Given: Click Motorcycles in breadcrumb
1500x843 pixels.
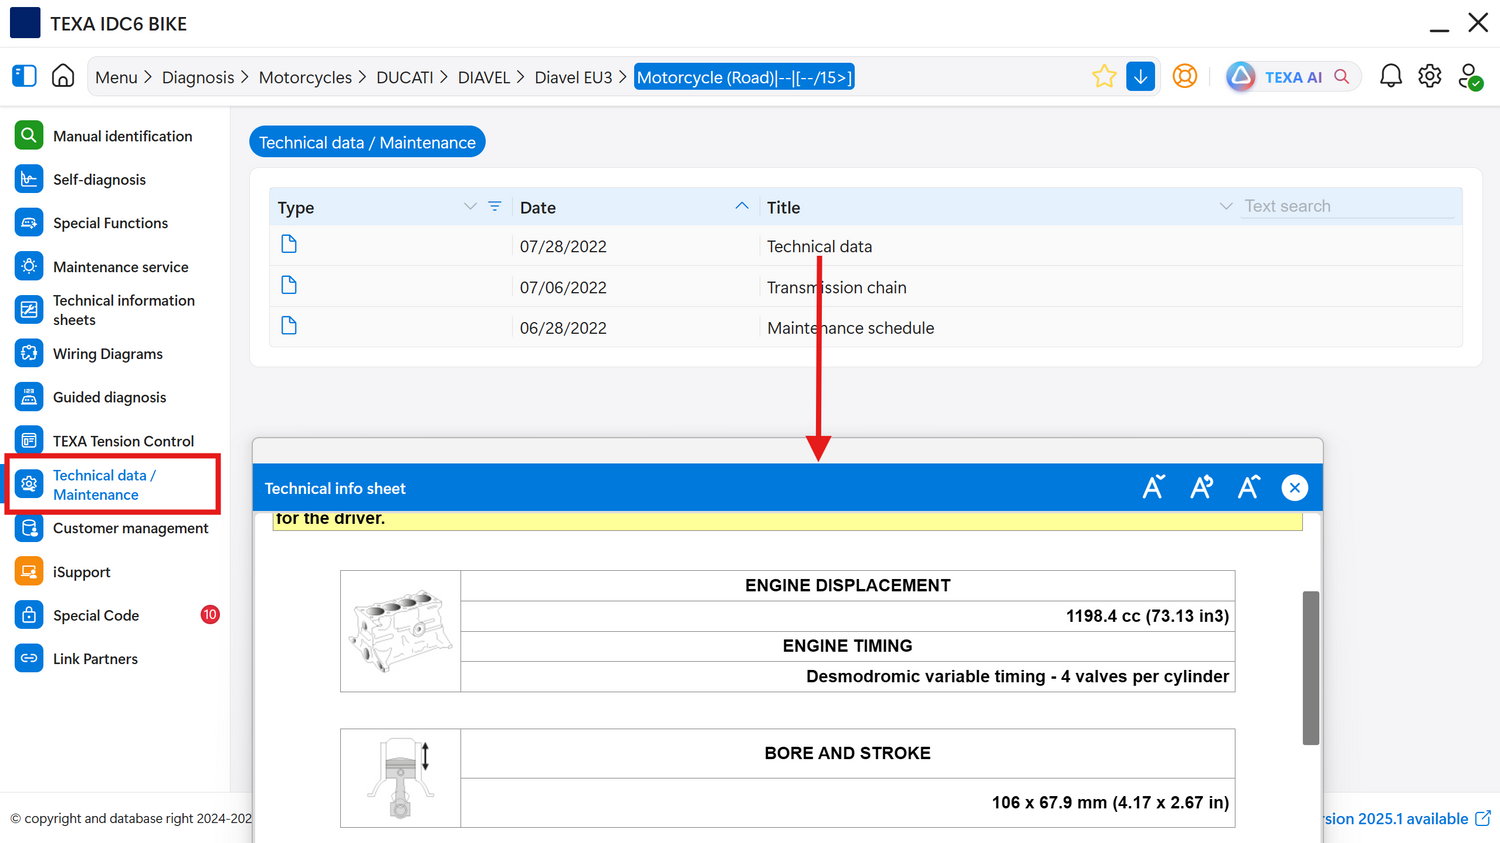Looking at the screenshot, I should coord(305,77).
